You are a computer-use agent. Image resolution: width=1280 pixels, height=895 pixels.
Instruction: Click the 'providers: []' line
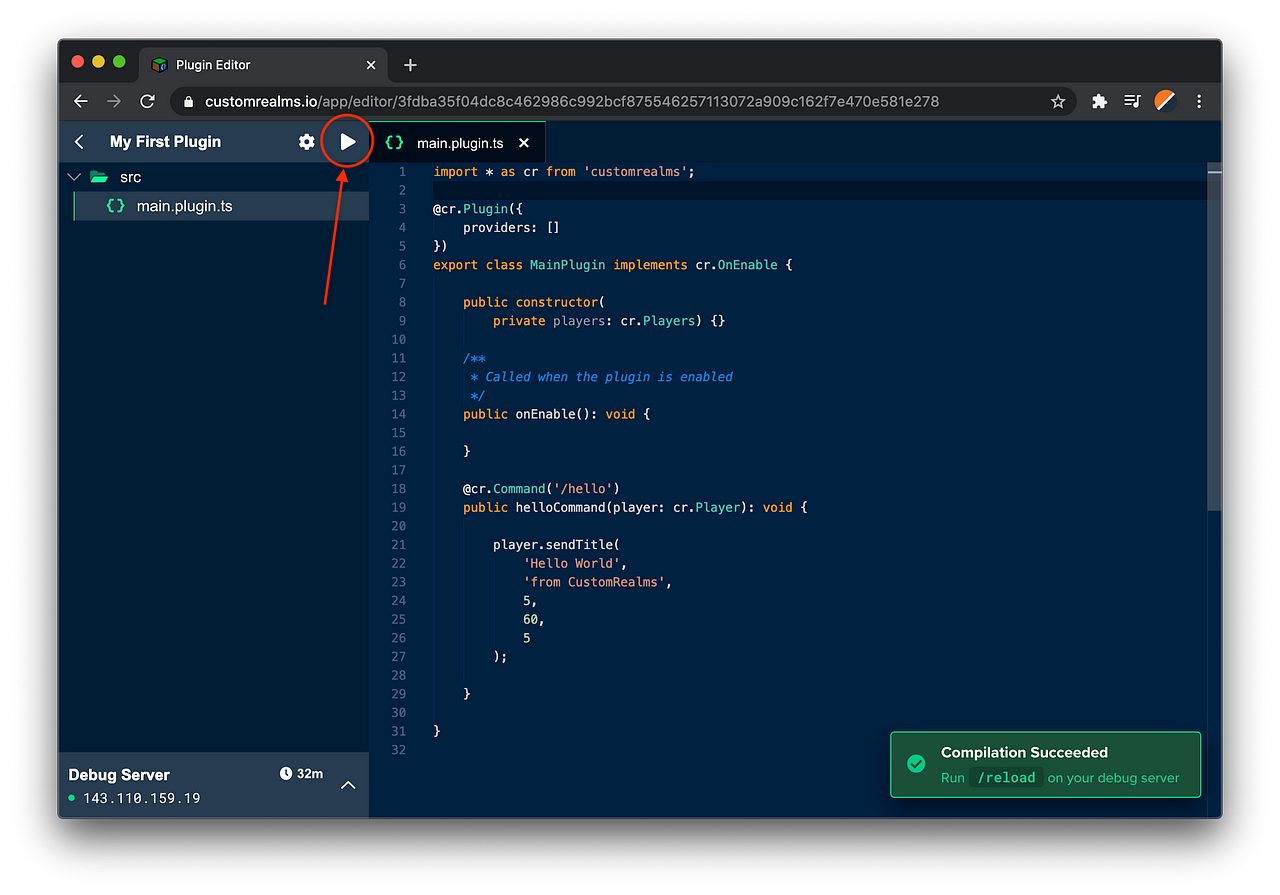[x=511, y=228]
